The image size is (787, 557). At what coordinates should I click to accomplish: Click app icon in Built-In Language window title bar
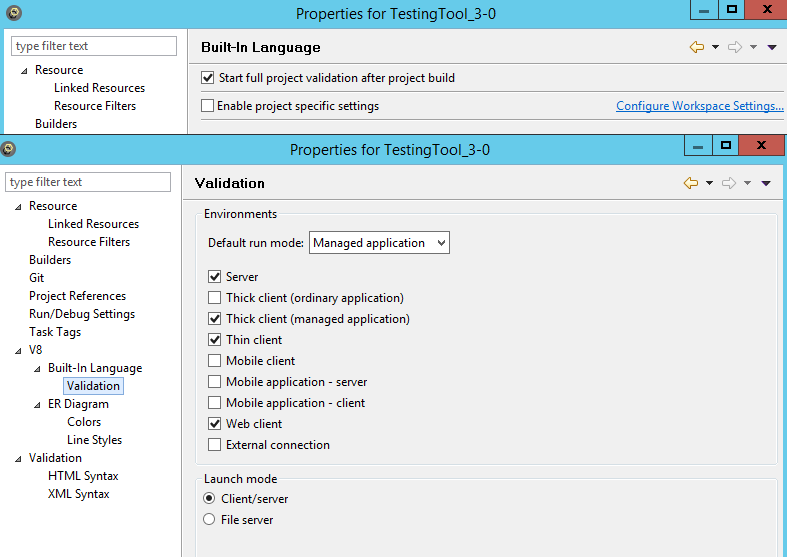coord(14,13)
